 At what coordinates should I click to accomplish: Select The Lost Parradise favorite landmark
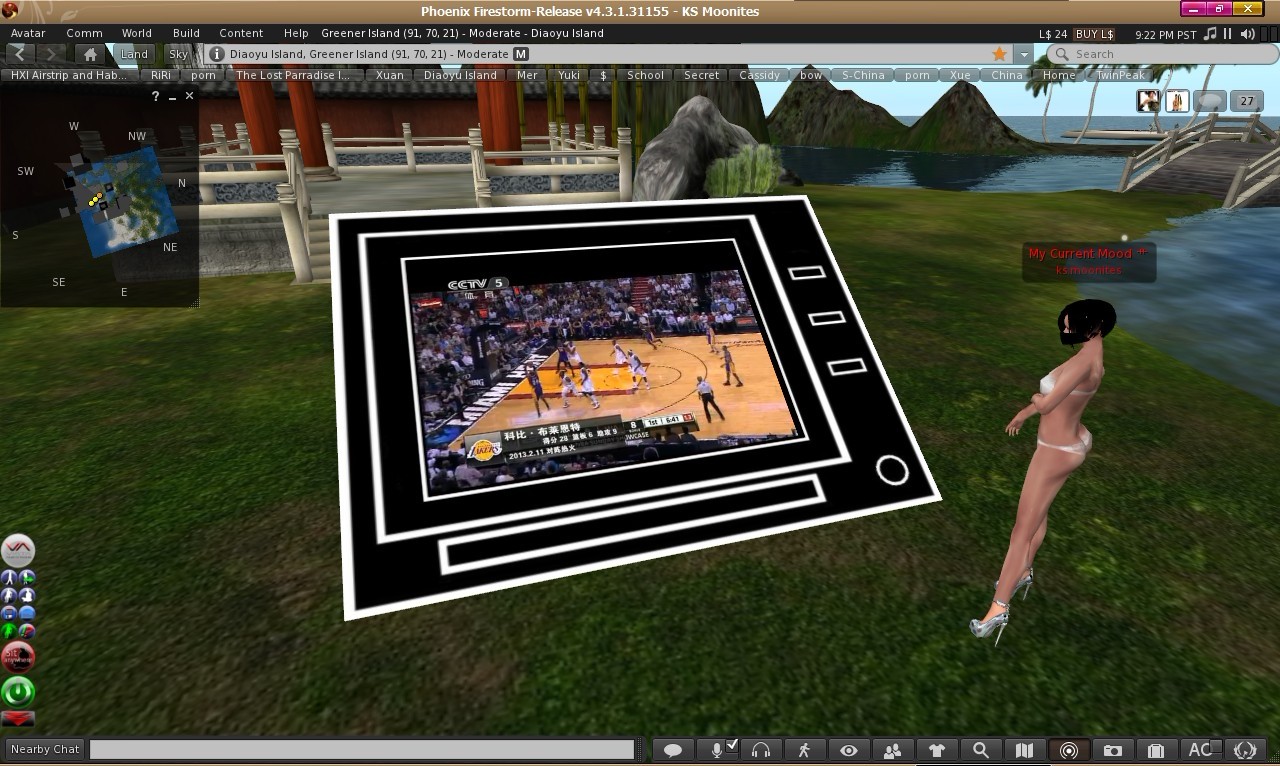click(x=293, y=75)
